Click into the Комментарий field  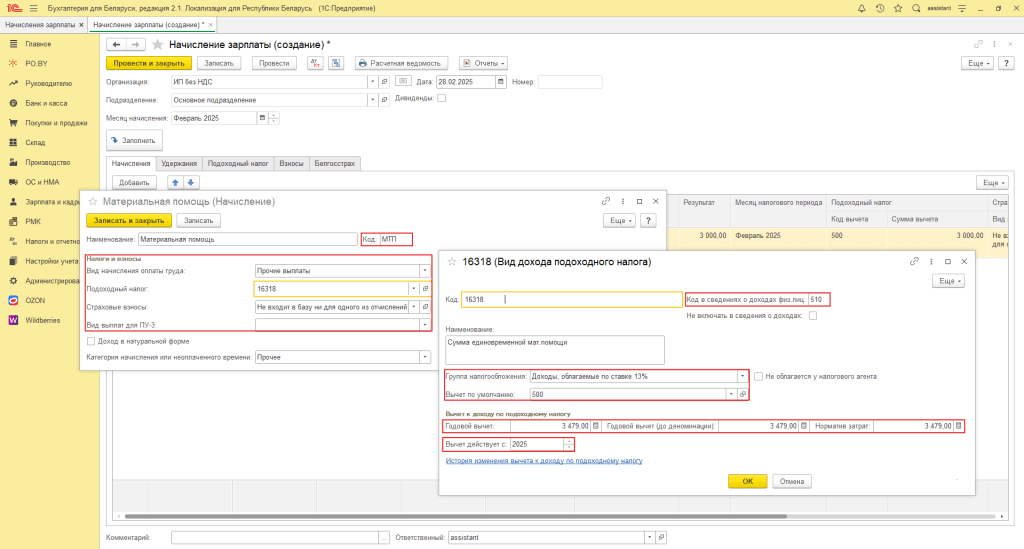point(275,537)
